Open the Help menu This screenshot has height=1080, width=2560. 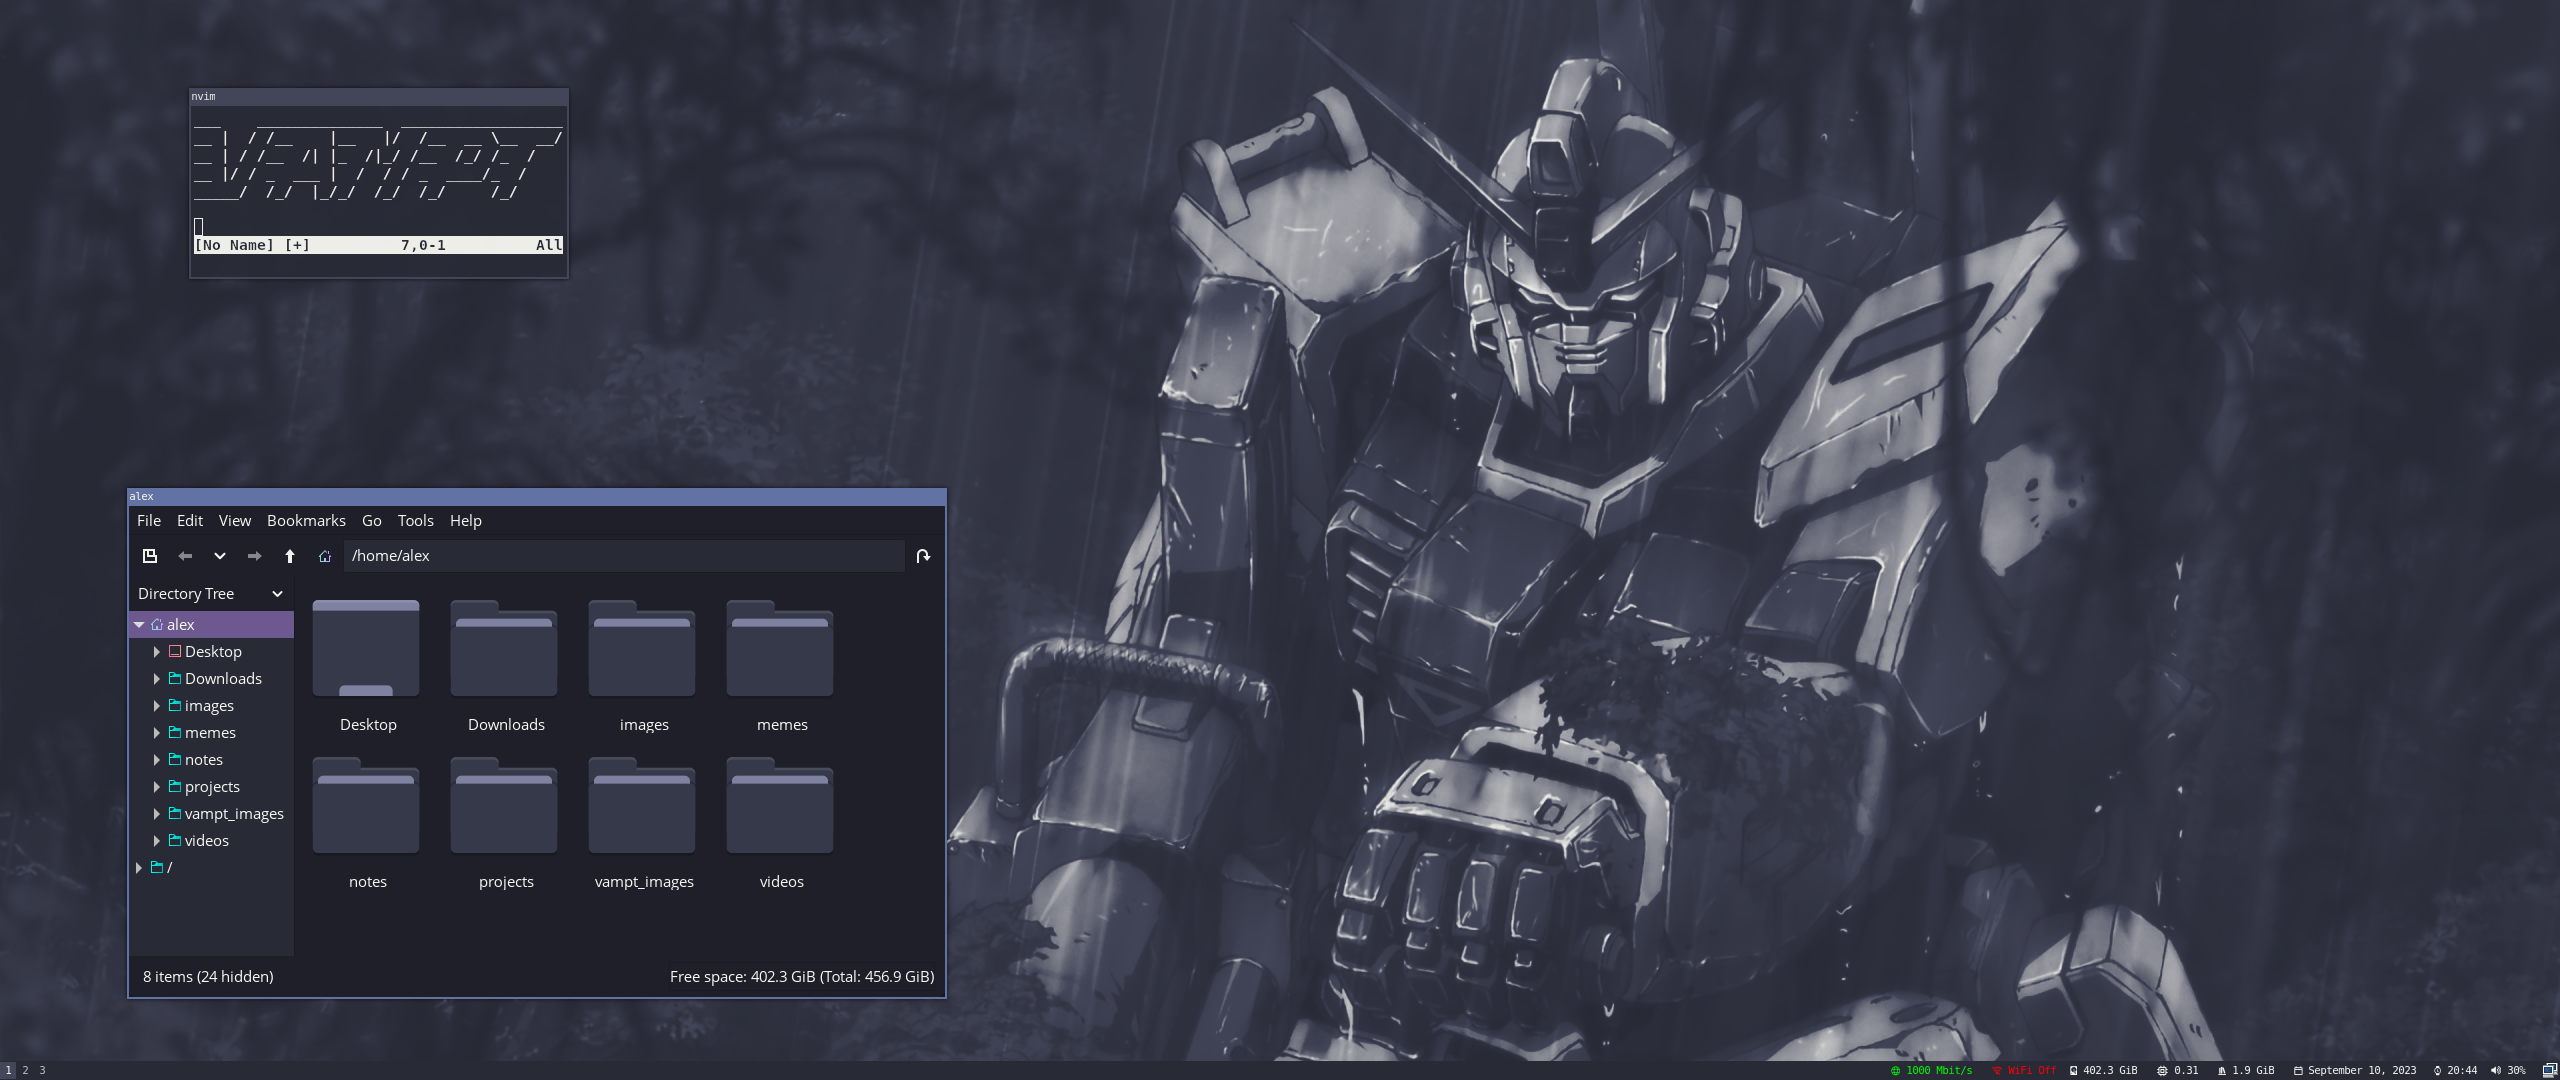[466, 521]
